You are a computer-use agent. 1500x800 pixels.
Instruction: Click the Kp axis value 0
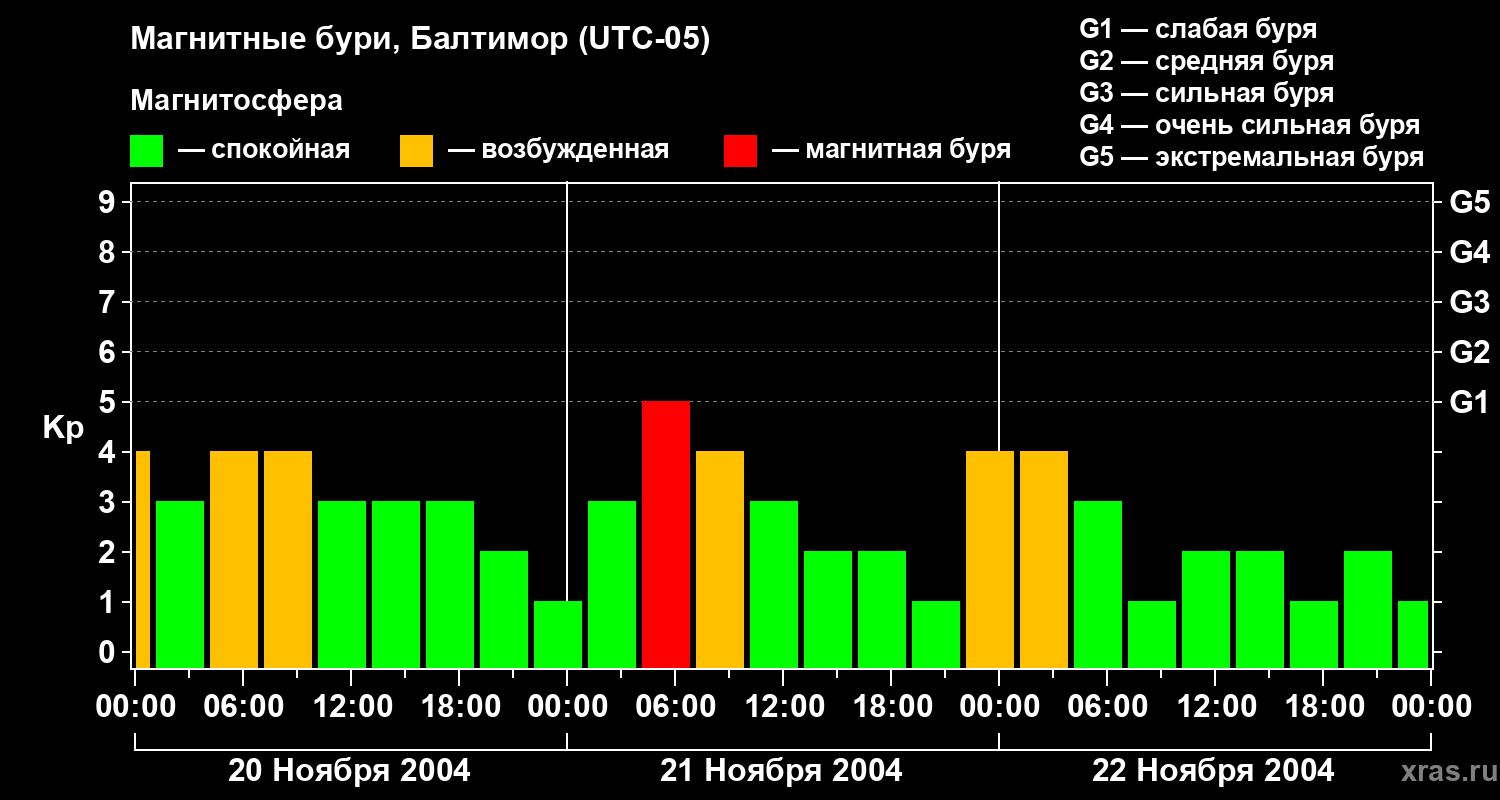(x=109, y=653)
